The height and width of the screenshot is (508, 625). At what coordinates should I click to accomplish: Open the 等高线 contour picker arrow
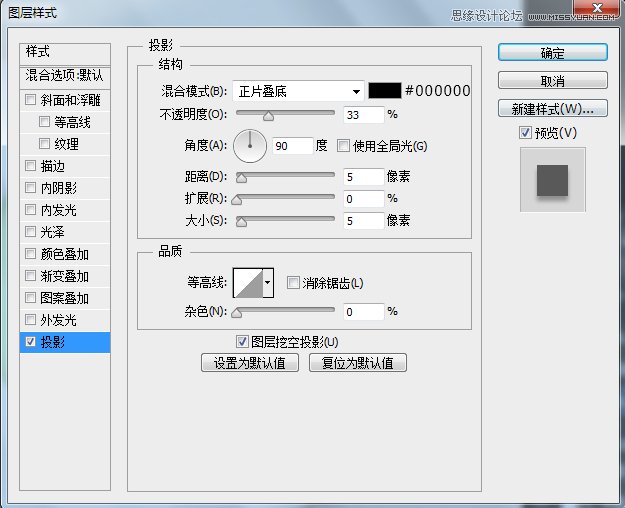point(268,283)
